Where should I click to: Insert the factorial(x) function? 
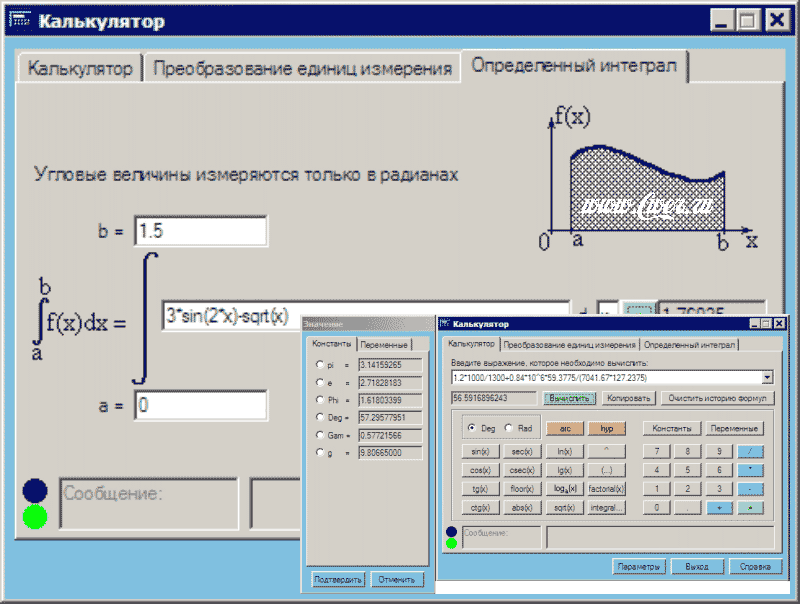607,489
